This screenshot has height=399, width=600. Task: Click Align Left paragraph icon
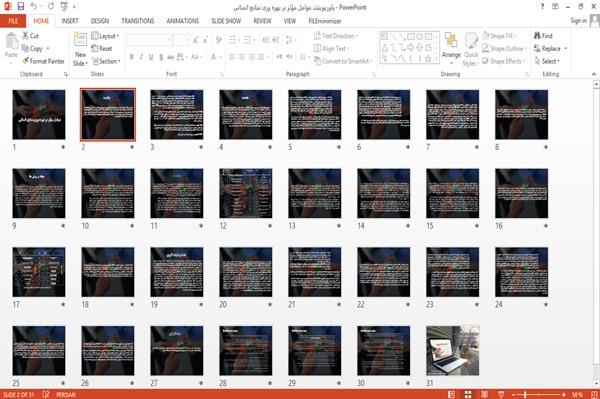coord(232,57)
